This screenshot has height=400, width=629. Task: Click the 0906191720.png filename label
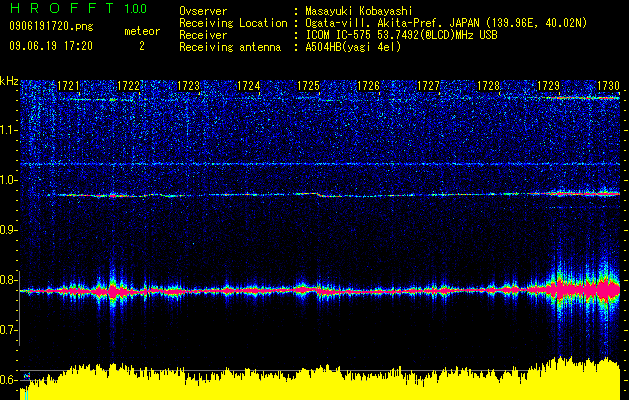pos(51,27)
